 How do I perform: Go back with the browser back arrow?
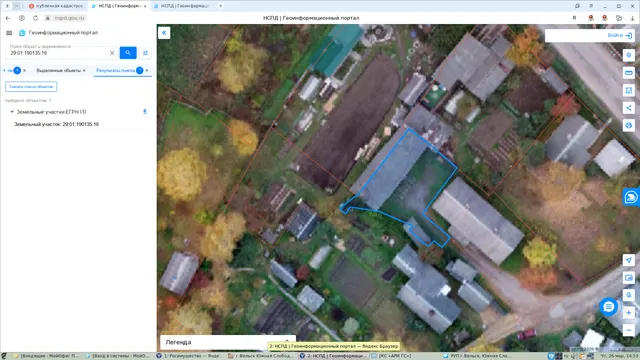pyautogui.click(x=8, y=18)
